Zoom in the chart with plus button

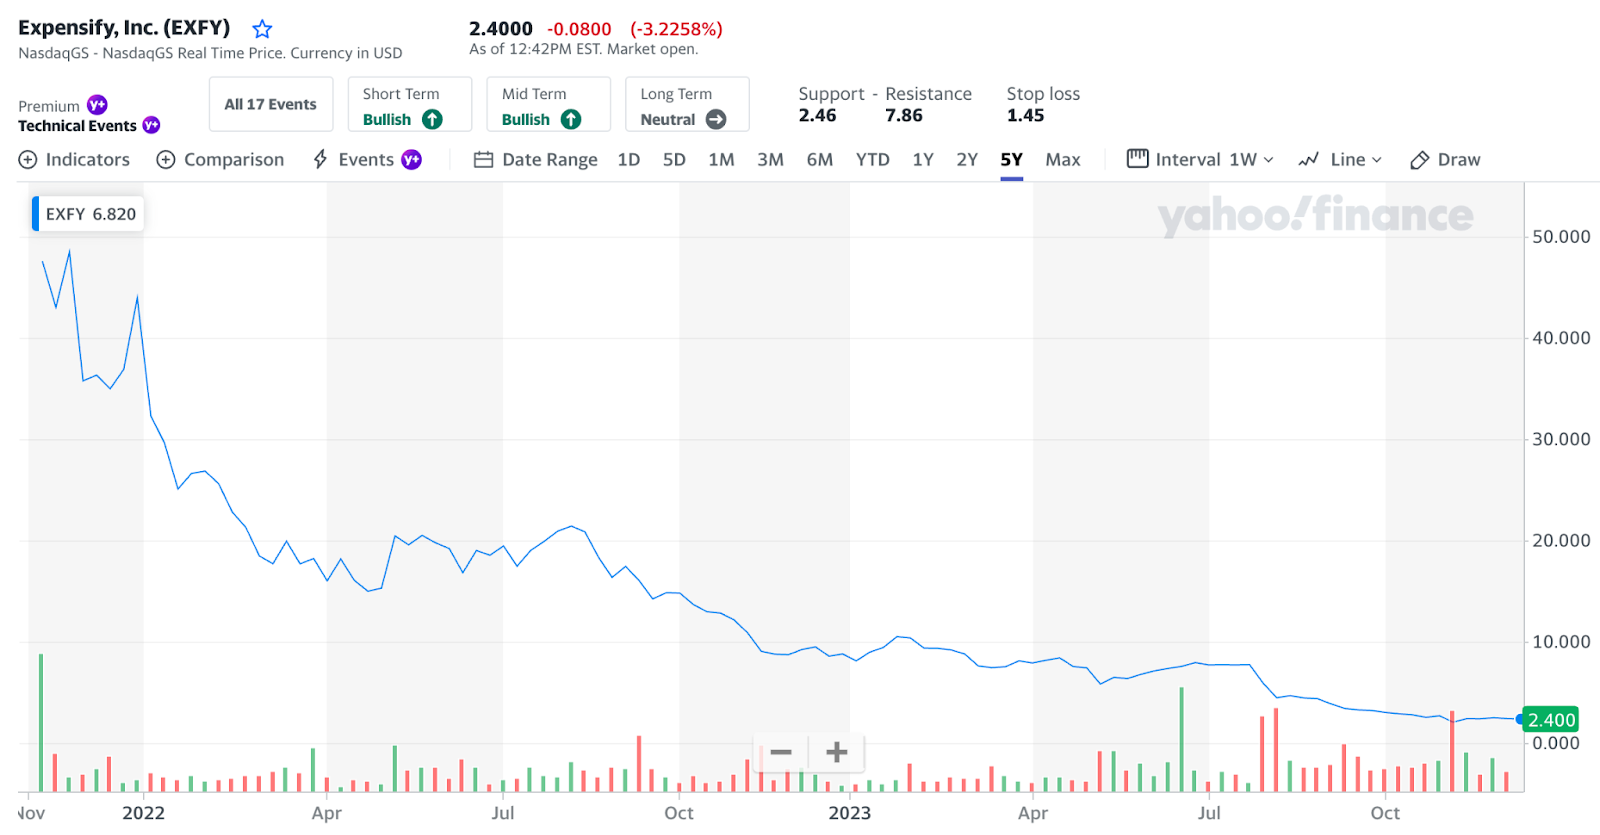tap(837, 752)
